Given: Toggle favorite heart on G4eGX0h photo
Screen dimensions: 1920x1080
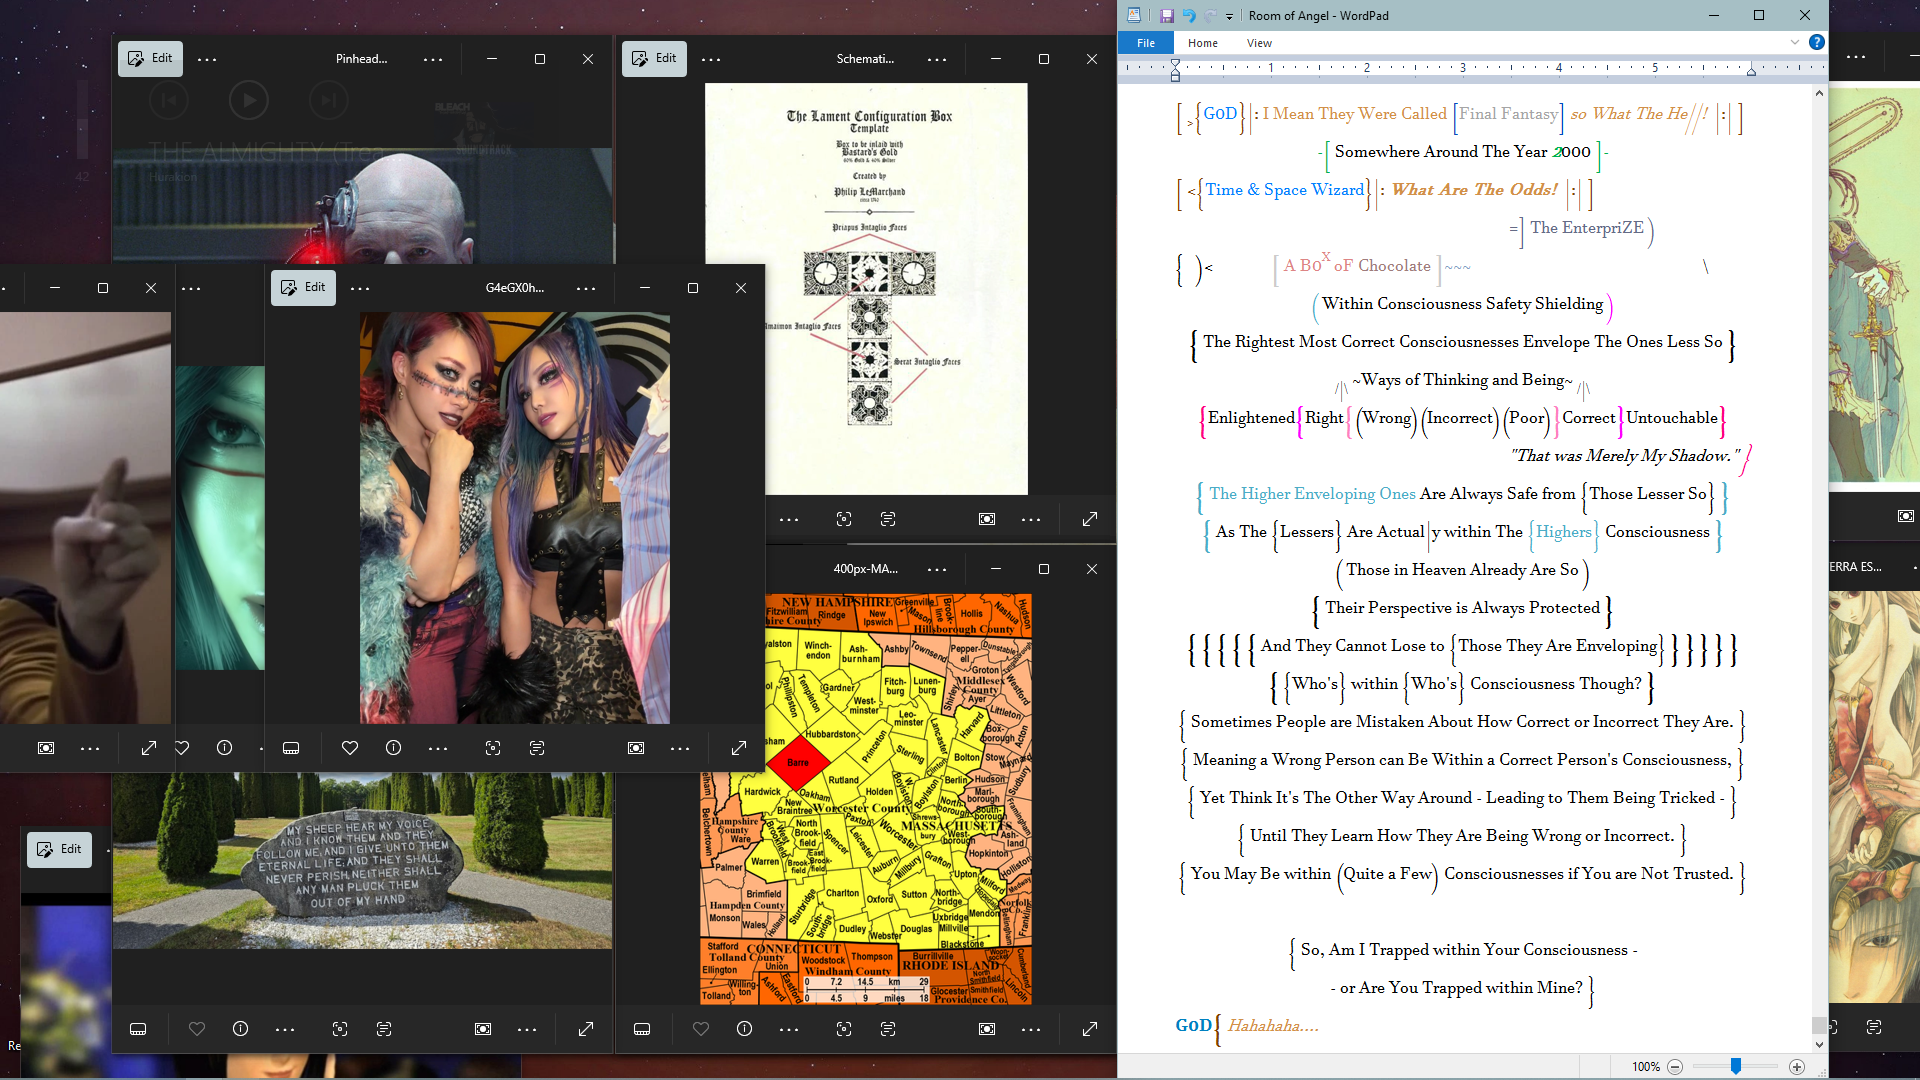Looking at the screenshot, I should point(350,748).
